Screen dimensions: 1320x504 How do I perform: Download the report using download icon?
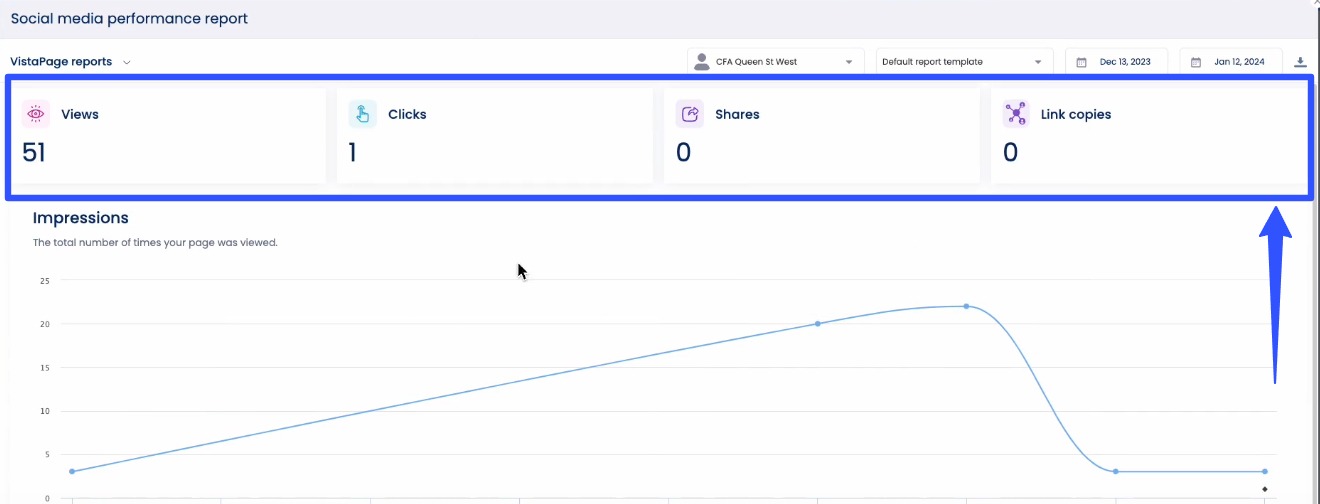tap(1301, 62)
